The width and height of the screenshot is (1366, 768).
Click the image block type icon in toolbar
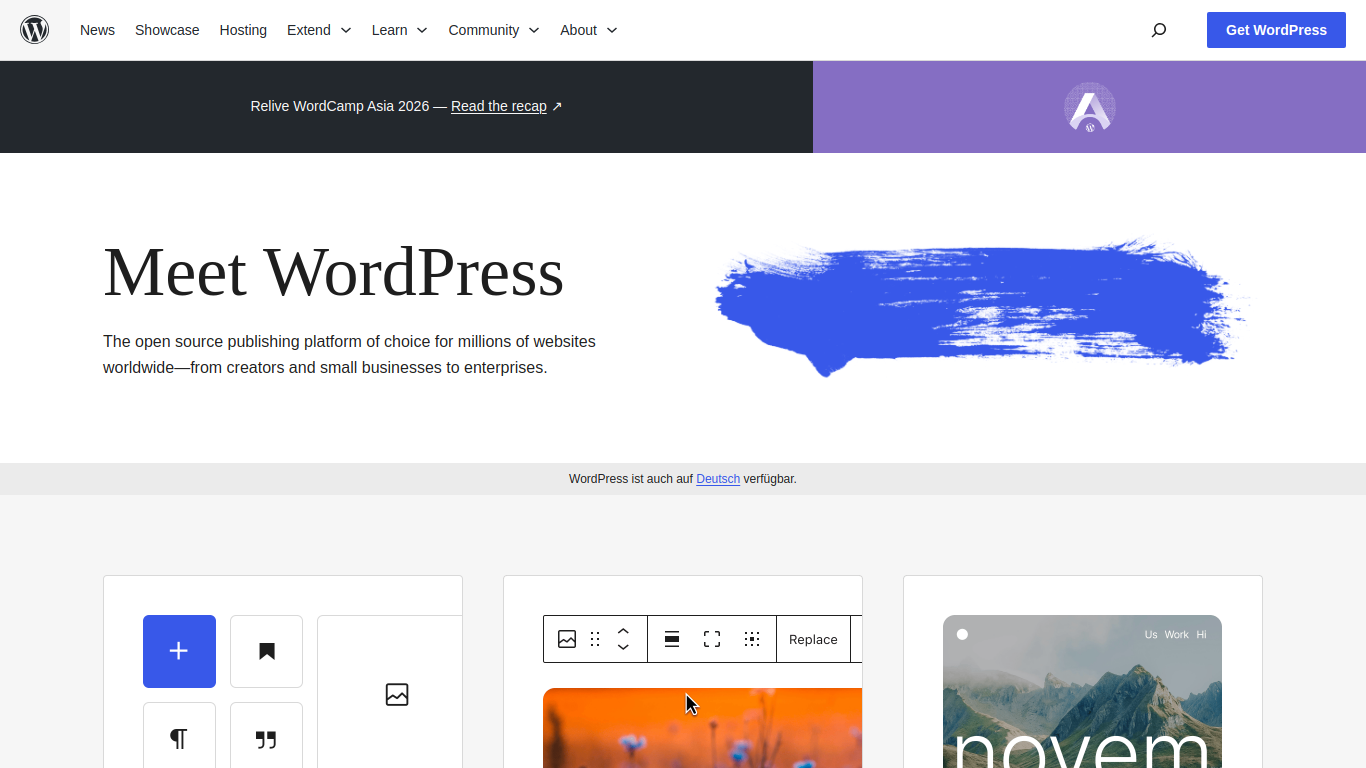tap(567, 639)
